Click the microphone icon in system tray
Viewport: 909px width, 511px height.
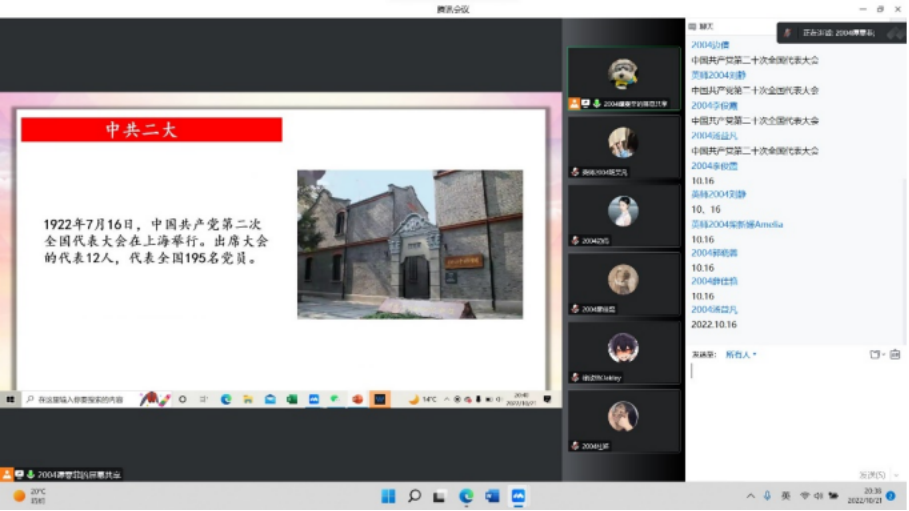coord(767,496)
